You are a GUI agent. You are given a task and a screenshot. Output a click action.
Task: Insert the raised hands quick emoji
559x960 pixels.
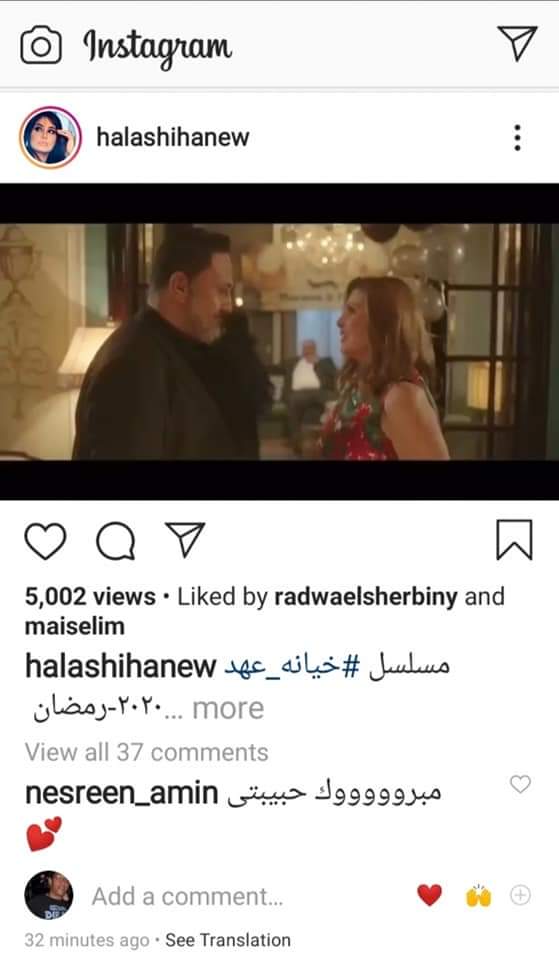[x=478, y=895]
